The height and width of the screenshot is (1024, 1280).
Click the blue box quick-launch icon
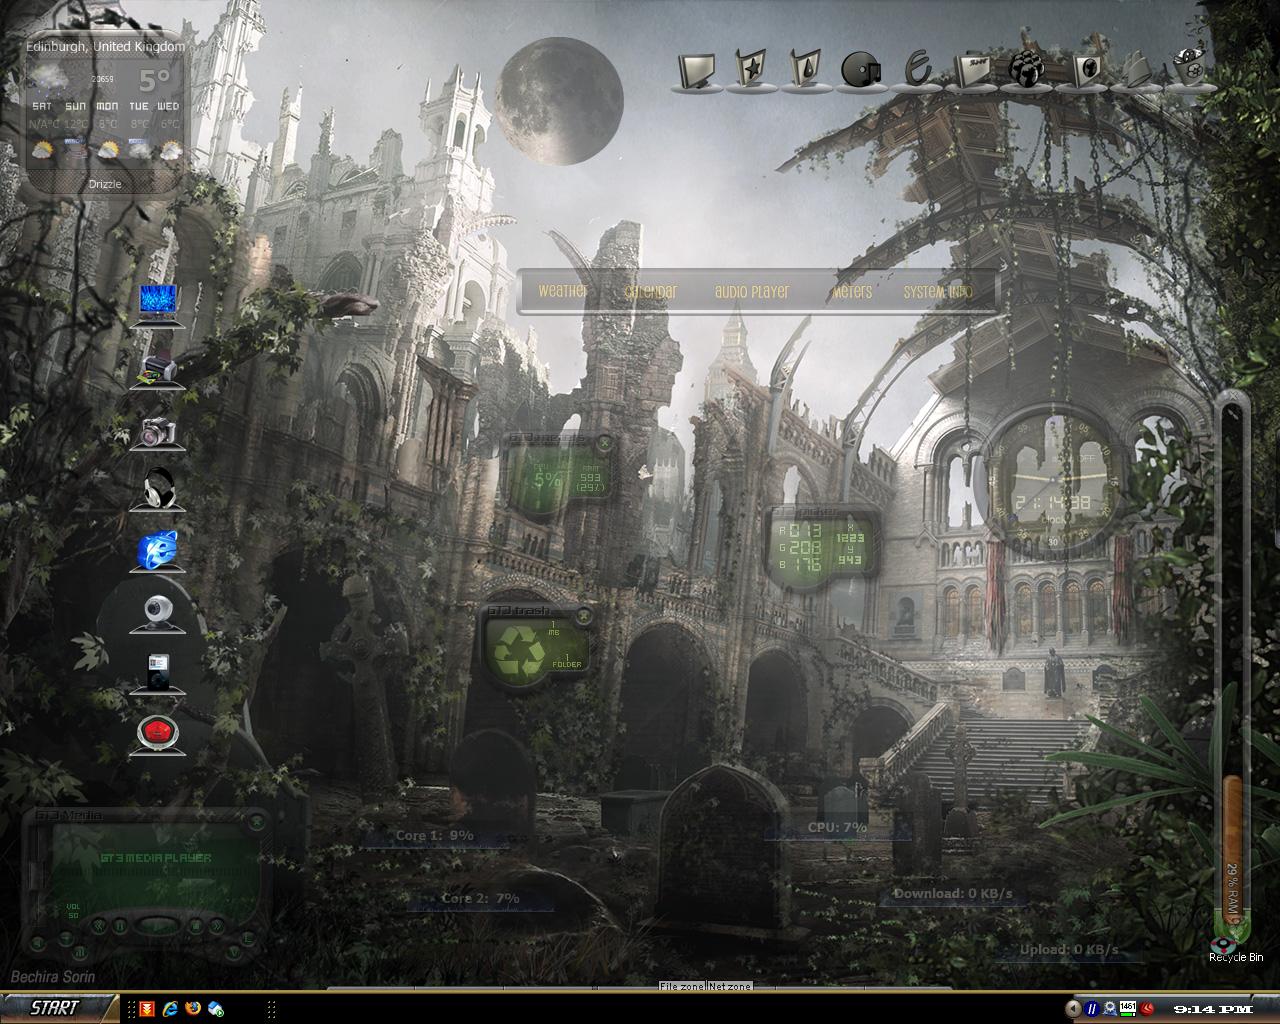pos(215,1008)
